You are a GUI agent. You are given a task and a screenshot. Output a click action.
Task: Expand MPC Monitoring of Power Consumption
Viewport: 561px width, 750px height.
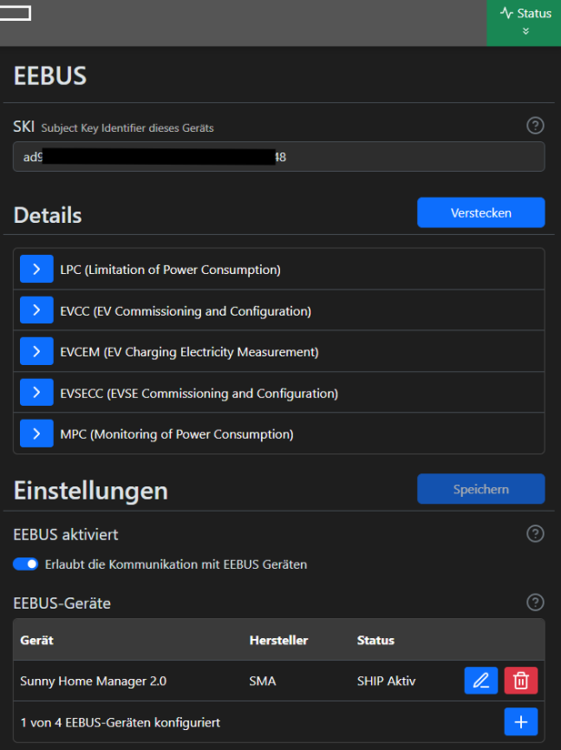[36, 433]
